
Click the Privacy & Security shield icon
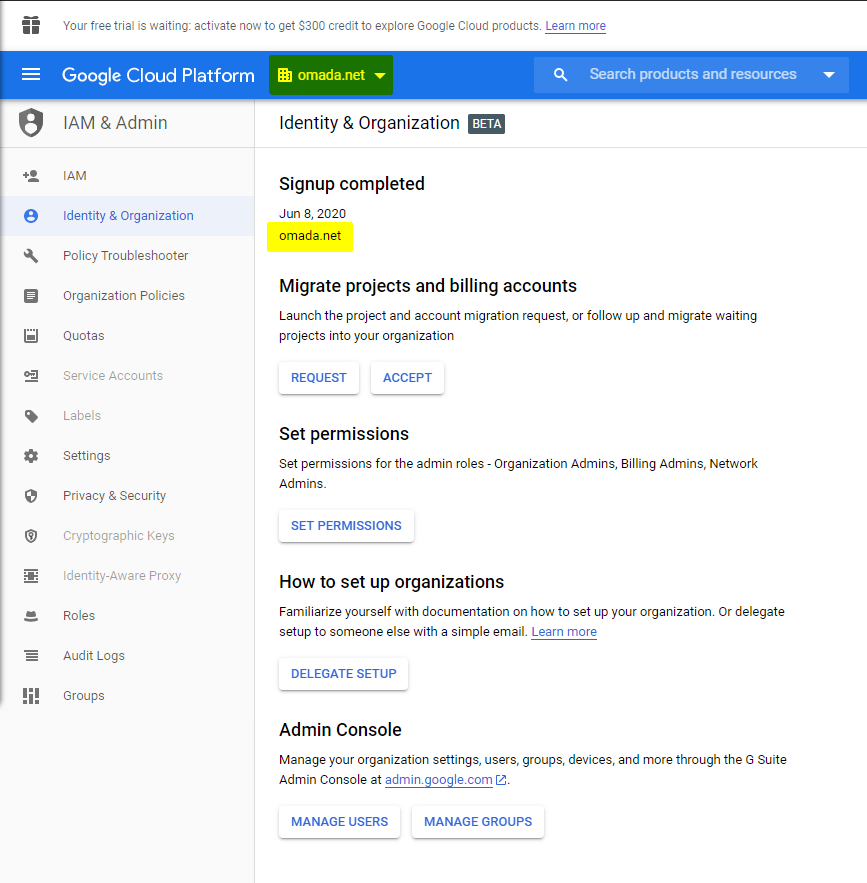tap(31, 496)
